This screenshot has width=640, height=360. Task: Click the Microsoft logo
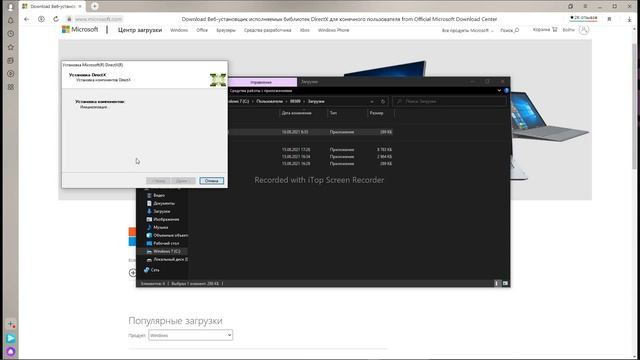coord(80,29)
